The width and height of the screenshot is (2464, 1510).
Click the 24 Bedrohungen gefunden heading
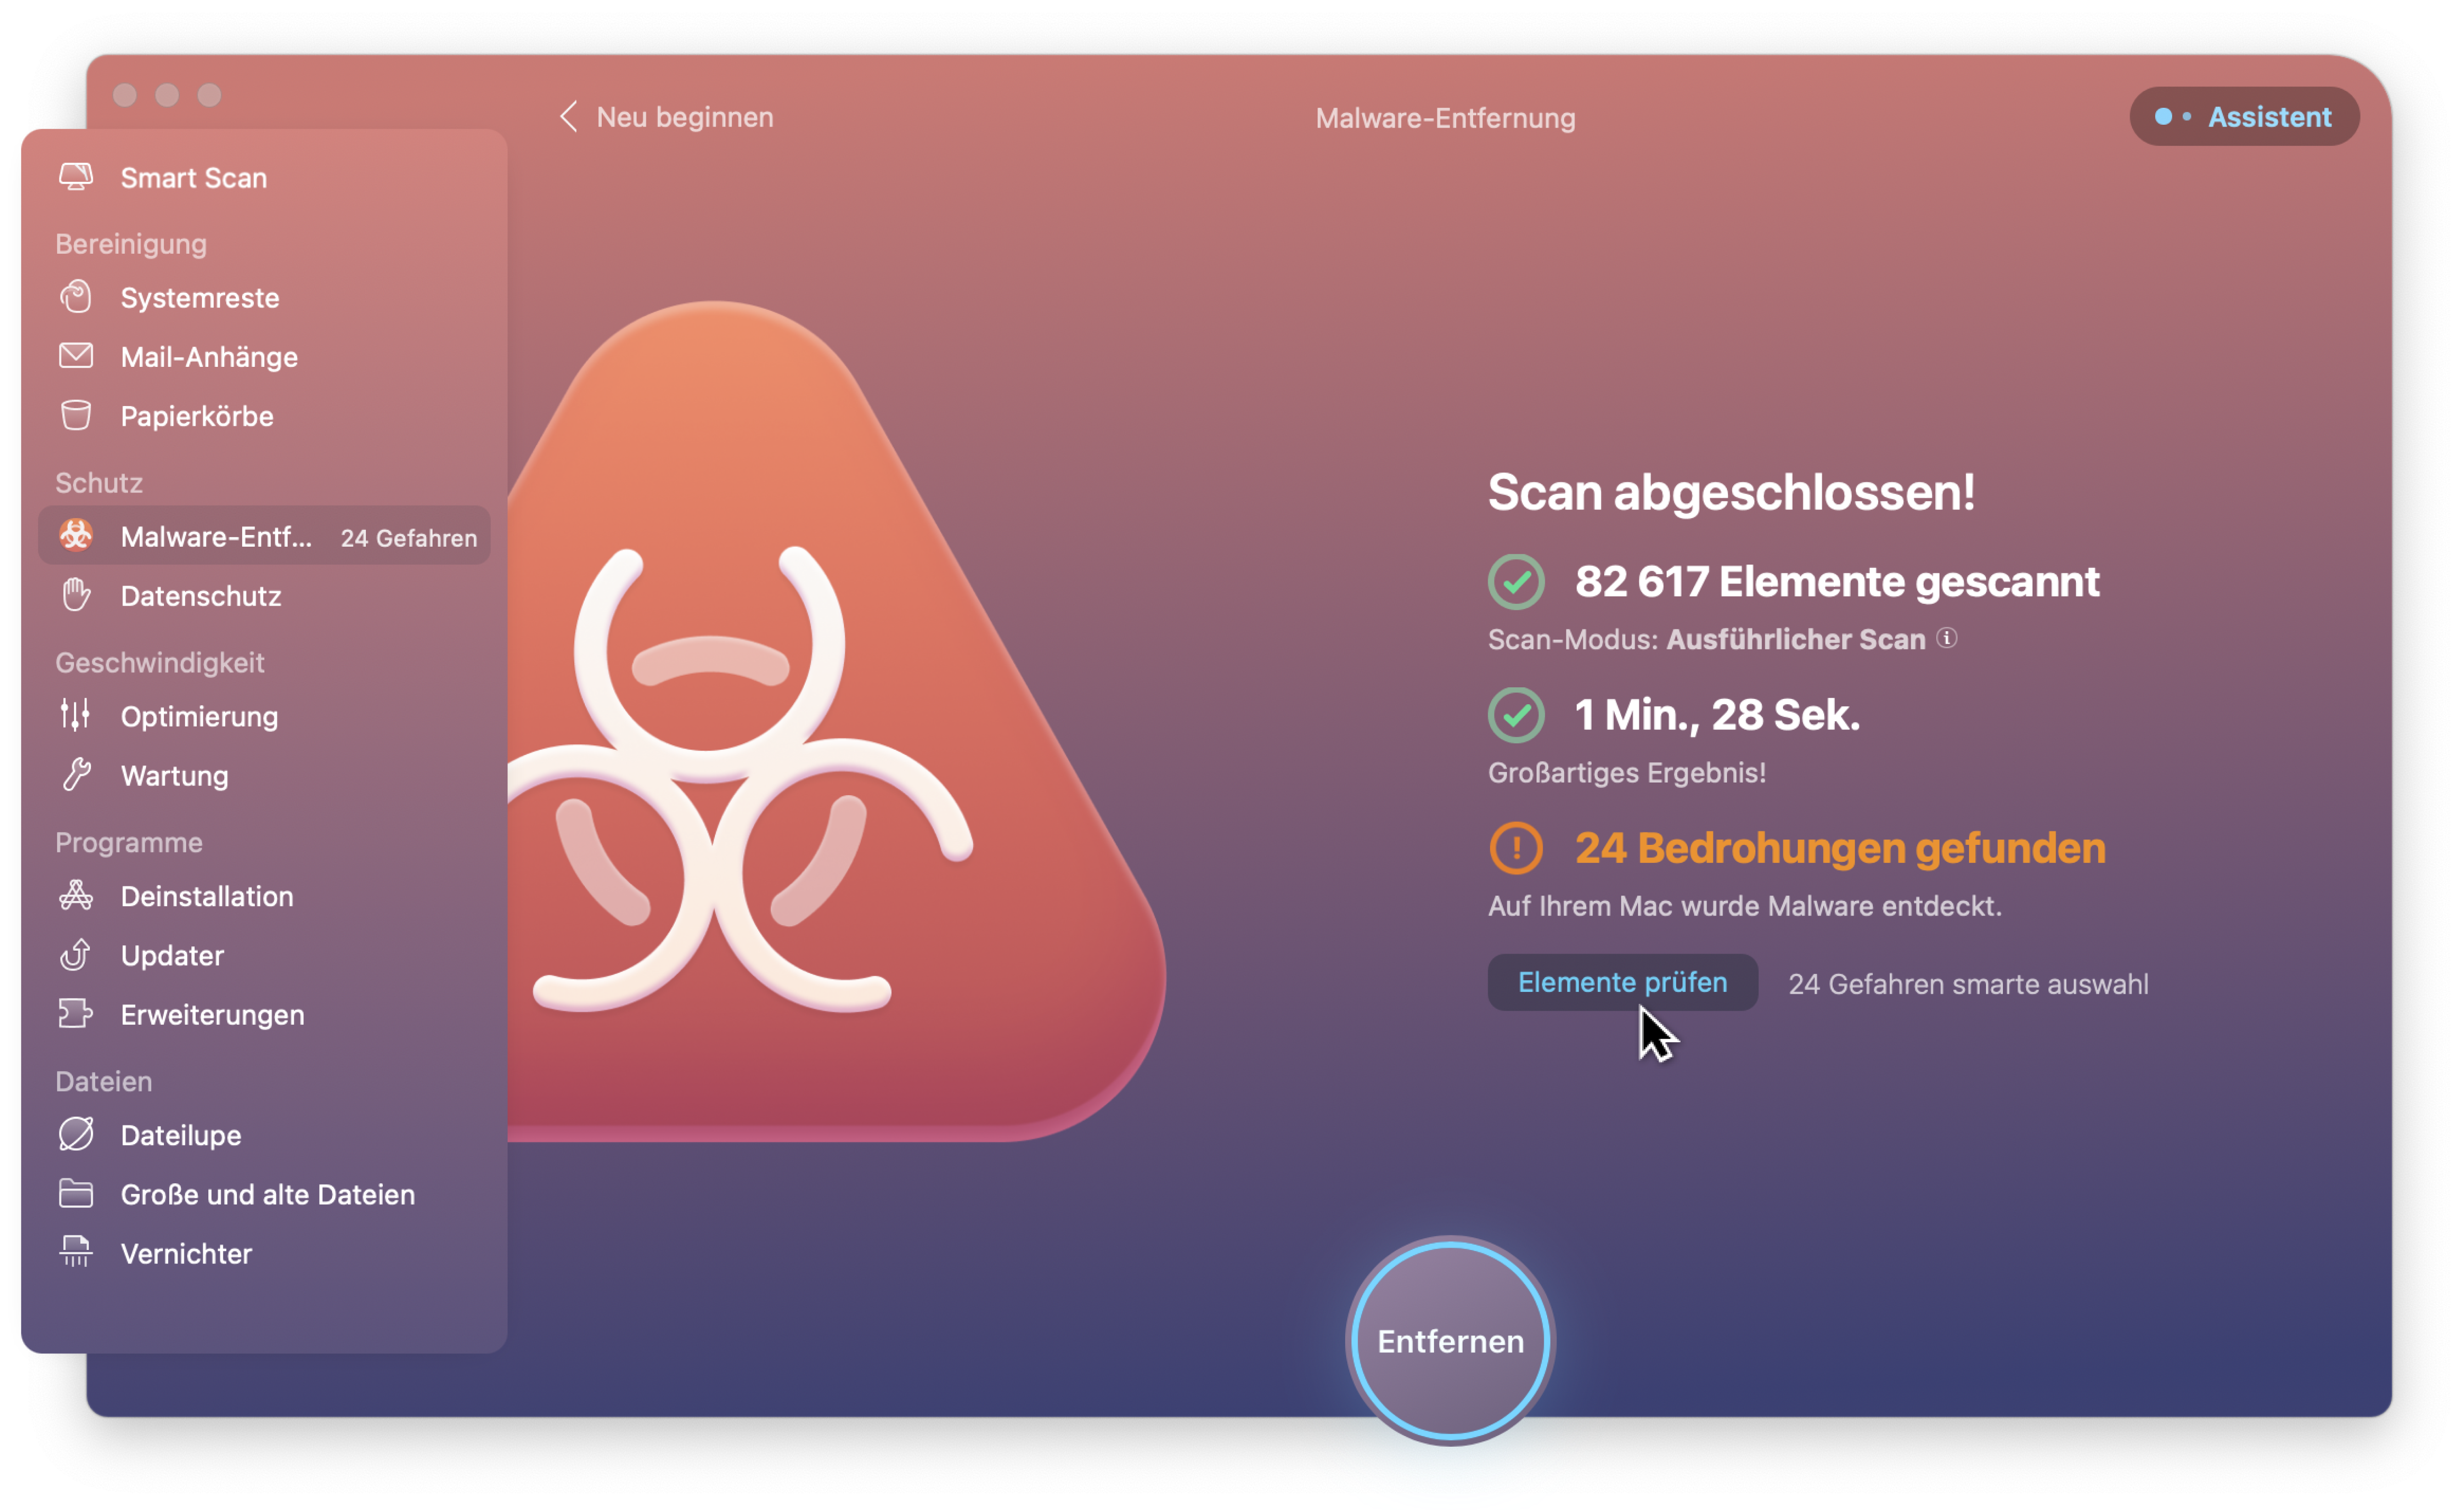(1840, 848)
